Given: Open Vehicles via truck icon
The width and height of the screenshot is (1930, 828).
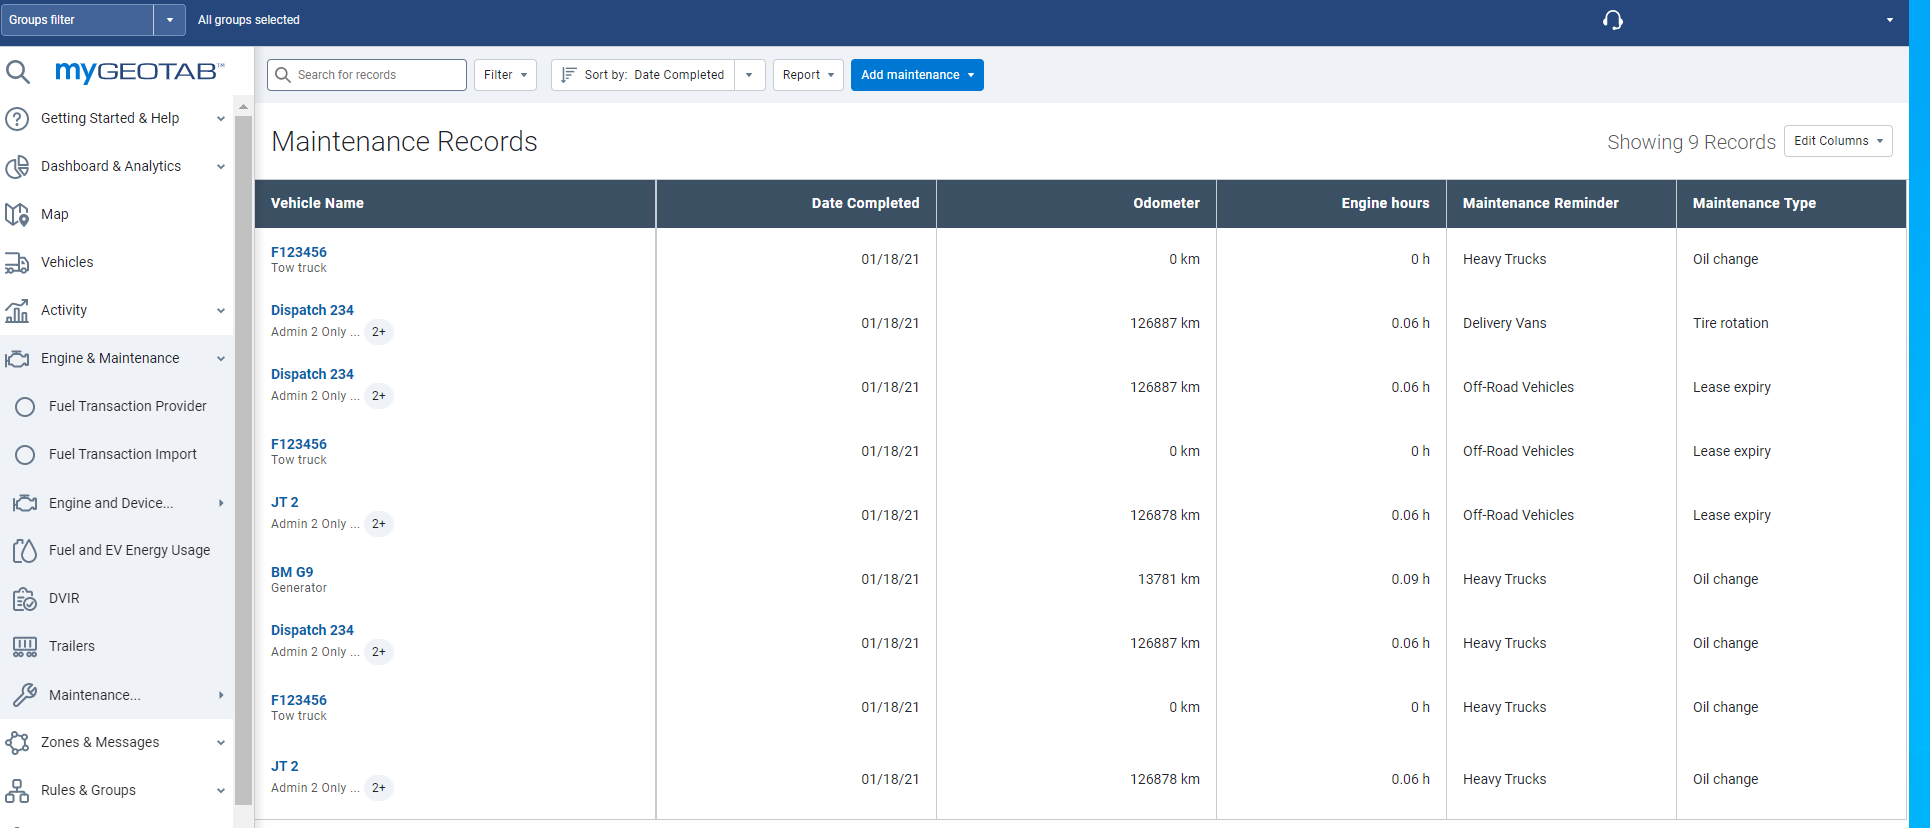Looking at the screenshot, I should point(17,262).
